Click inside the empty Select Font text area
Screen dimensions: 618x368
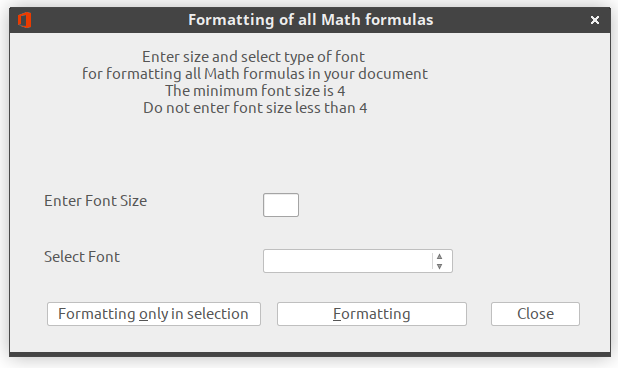click(x=348, y=261)
